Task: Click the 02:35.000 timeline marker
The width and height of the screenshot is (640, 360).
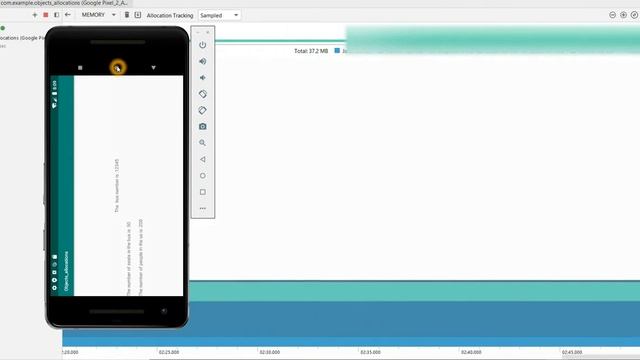Action: (x=370, y=352)
